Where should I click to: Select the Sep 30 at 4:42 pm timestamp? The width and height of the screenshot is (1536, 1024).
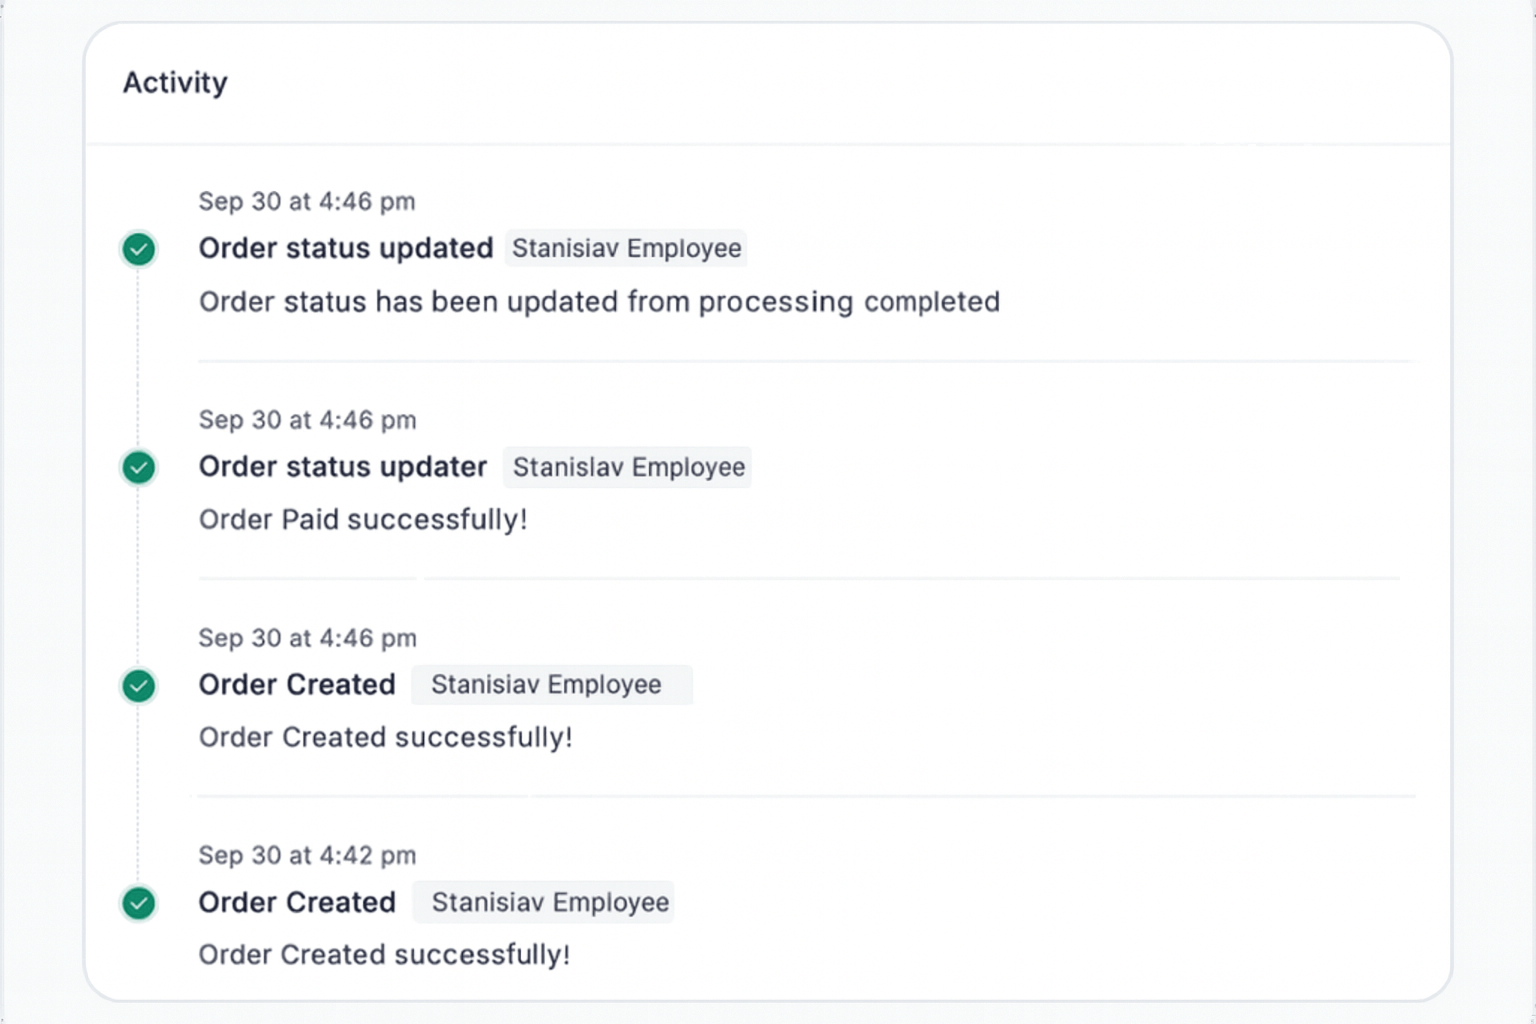[307, 855]
